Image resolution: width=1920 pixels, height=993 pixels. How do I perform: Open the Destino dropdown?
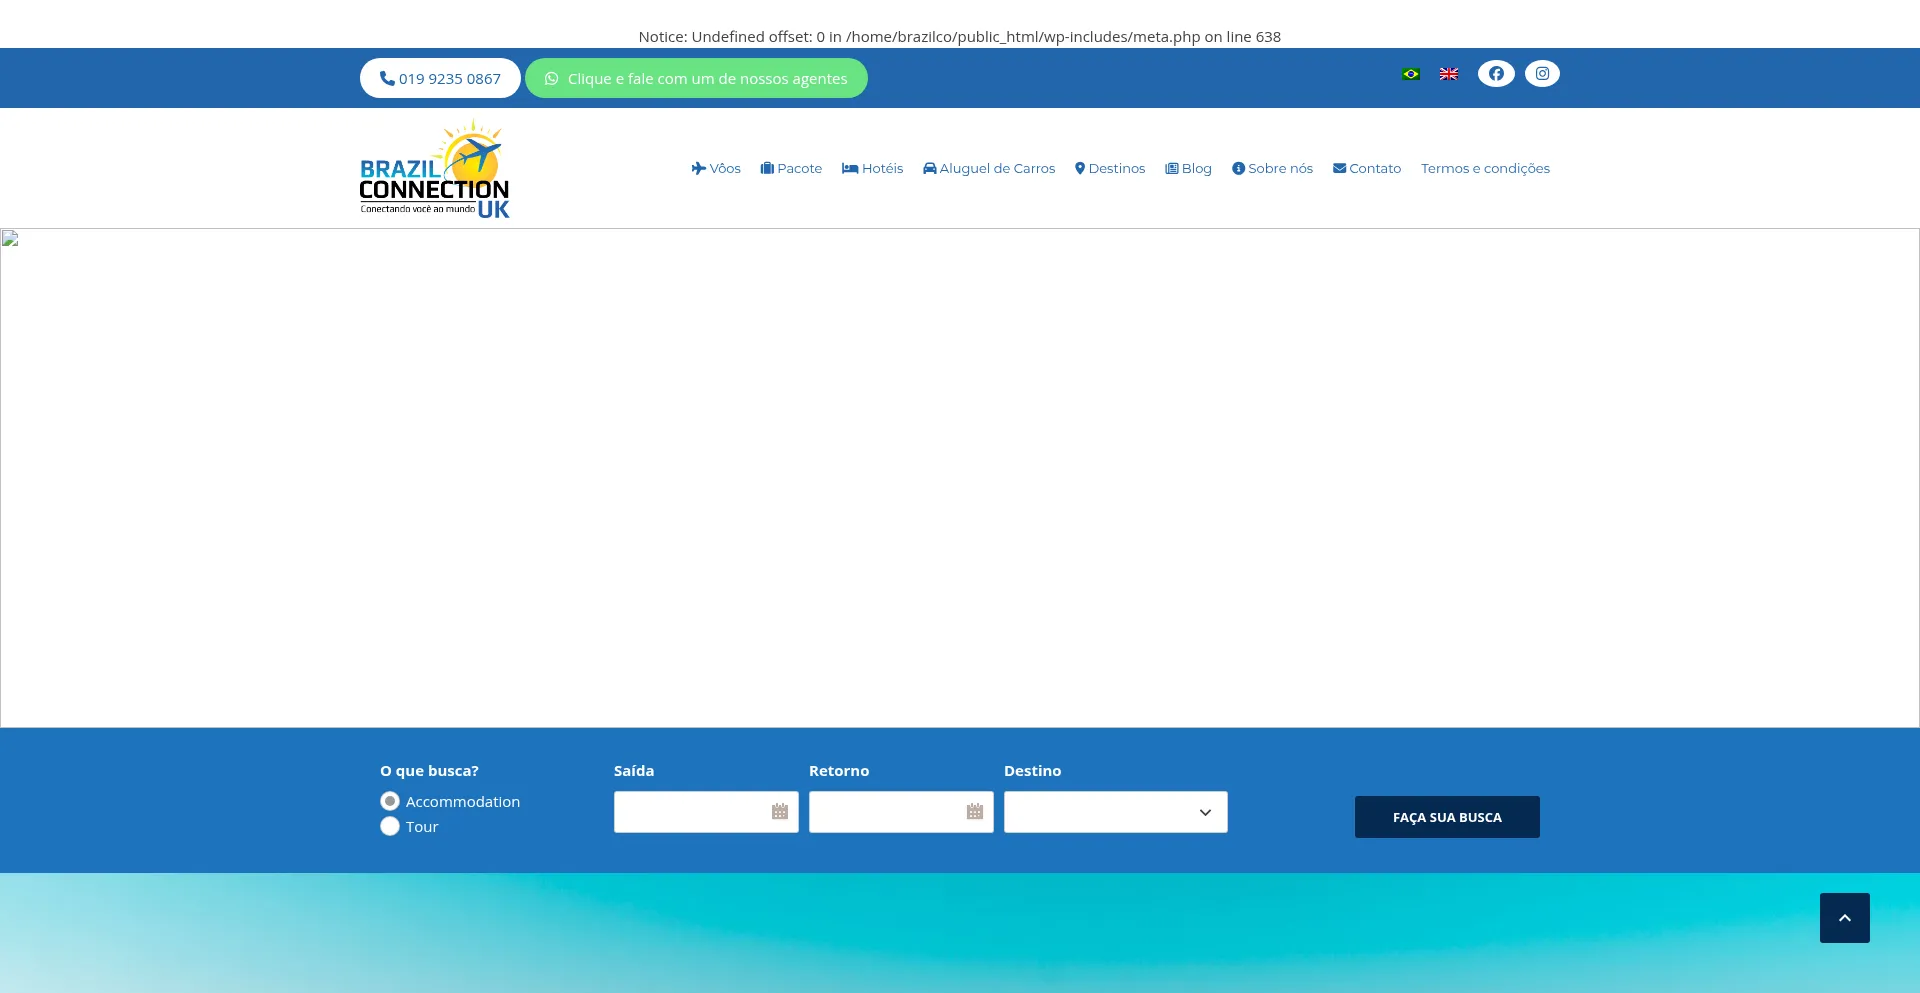point(1115,812)
